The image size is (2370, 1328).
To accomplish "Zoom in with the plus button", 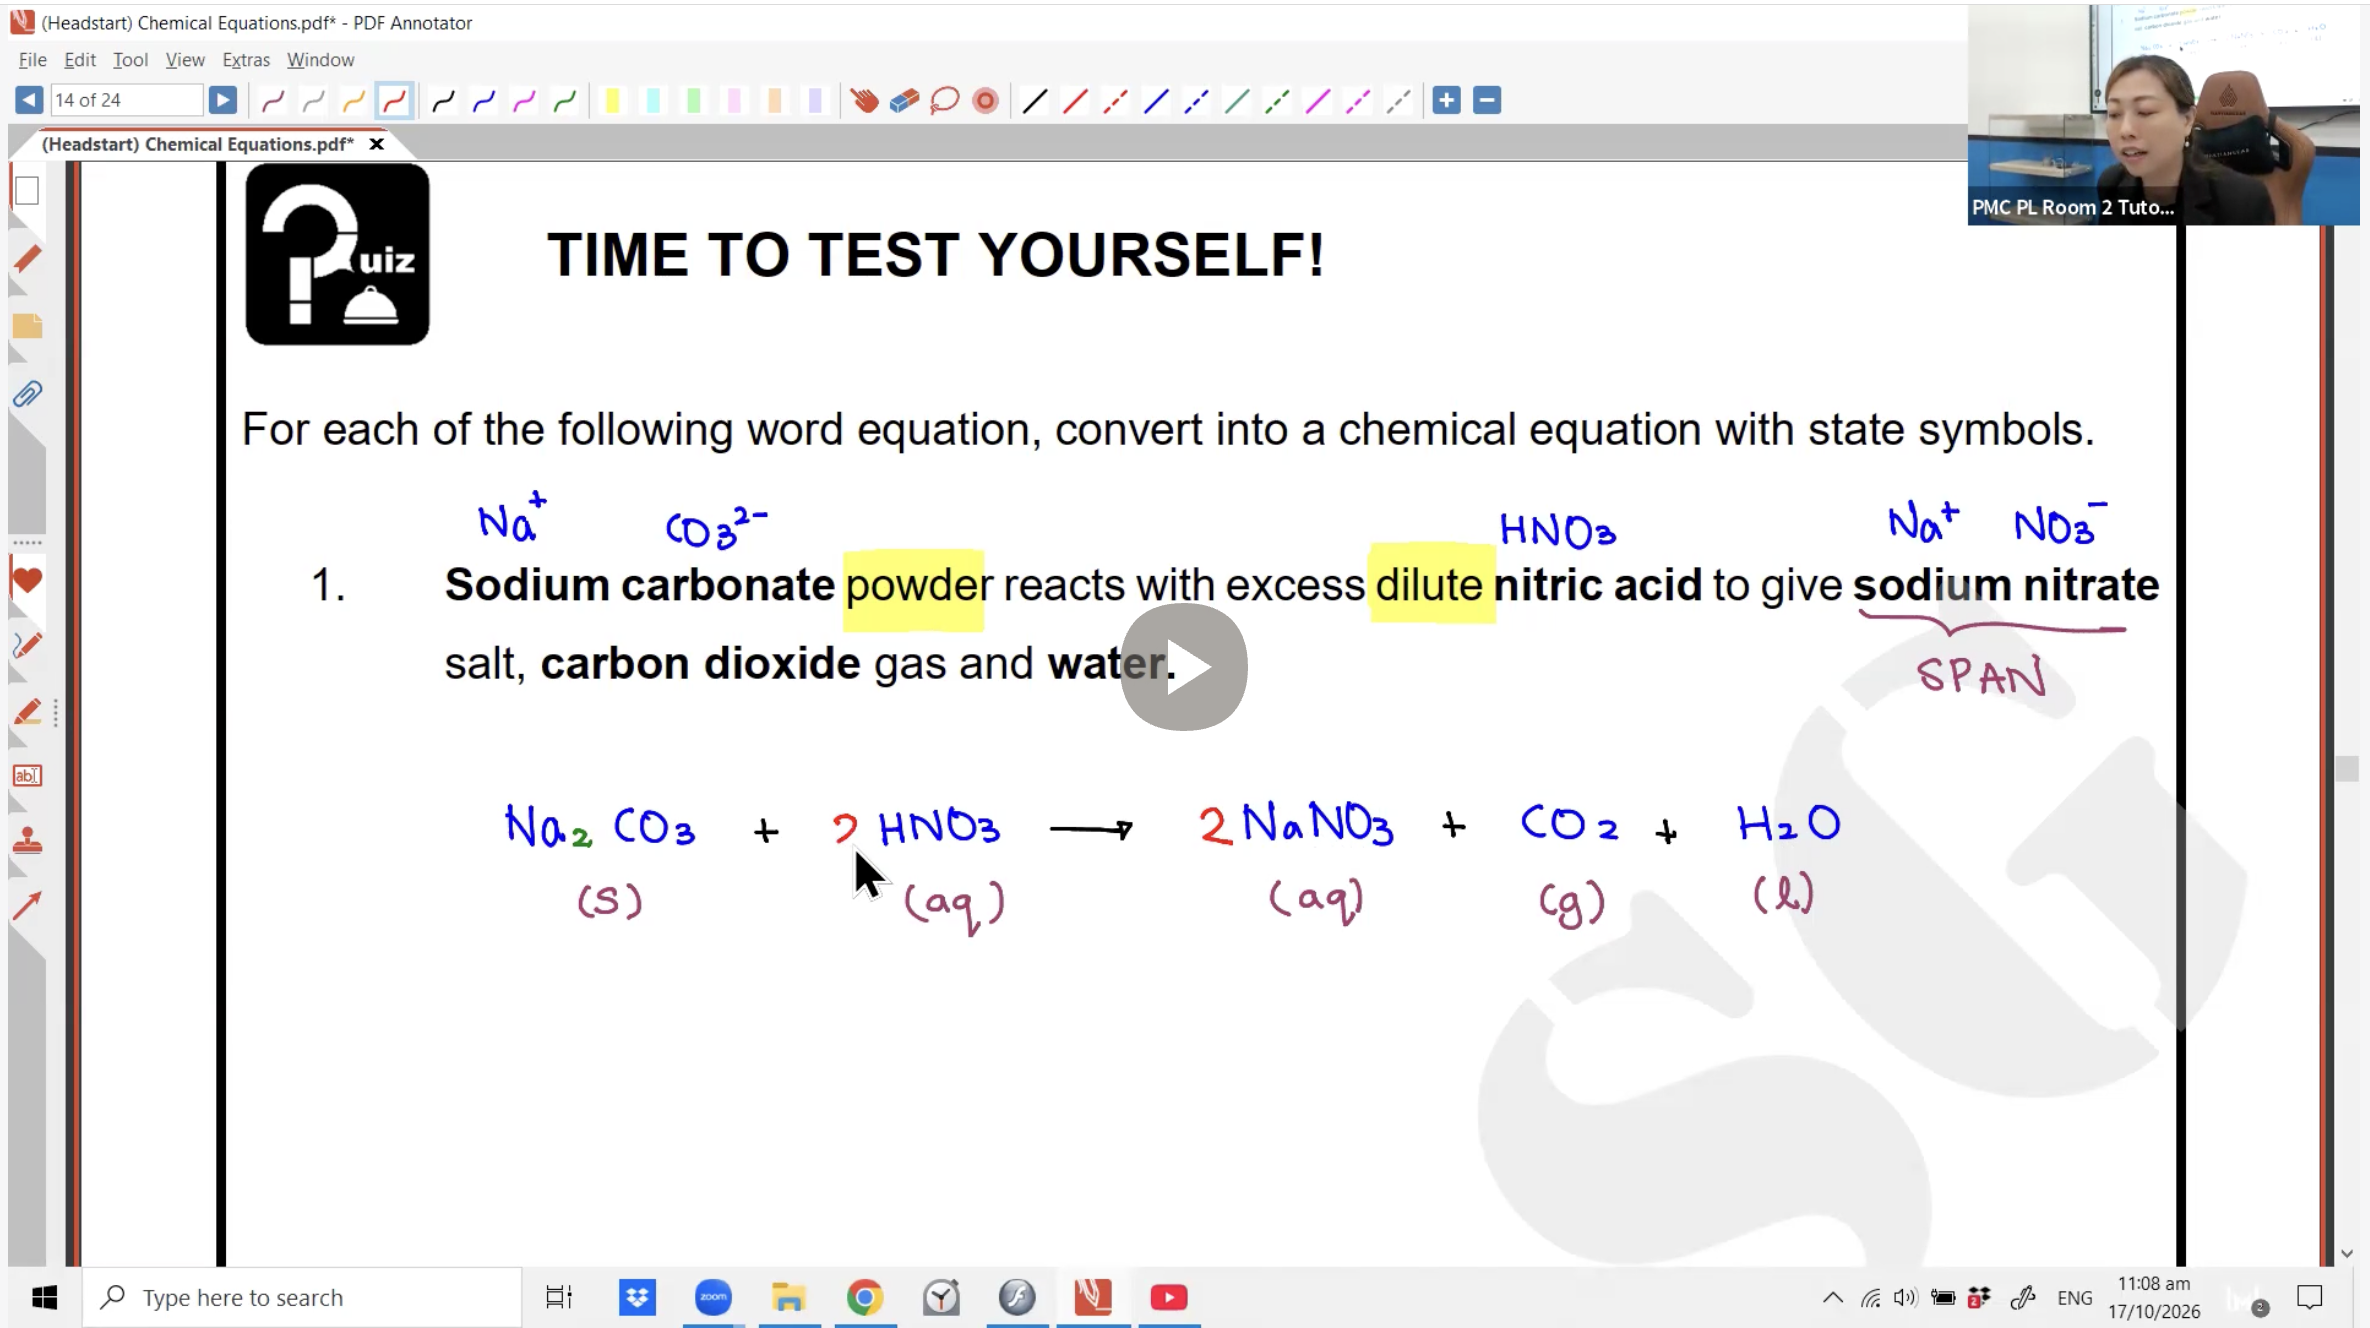I will point(1446,100).
